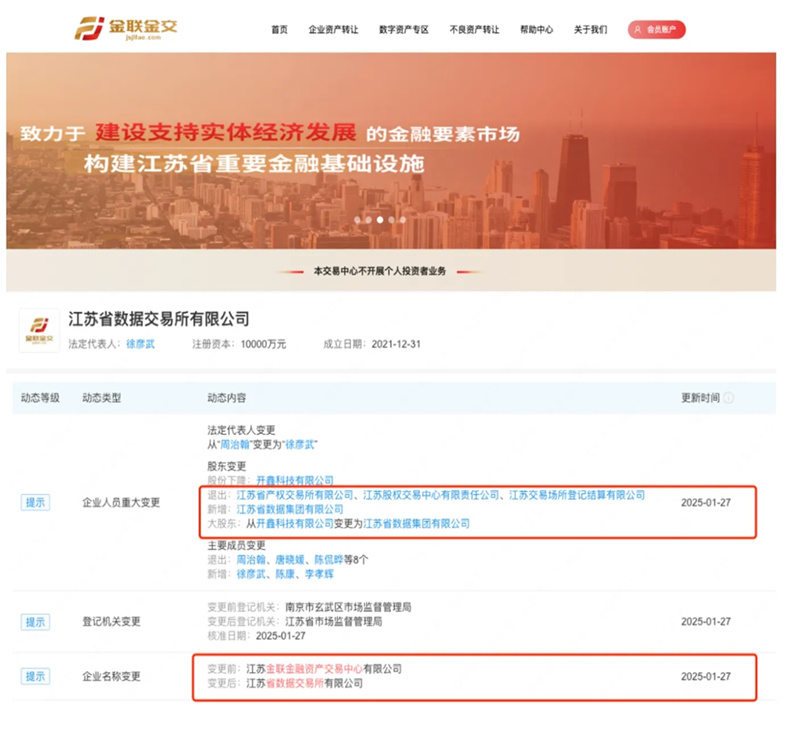Click 提示 tag in 企业人员重大变更 row

(35, 502)
